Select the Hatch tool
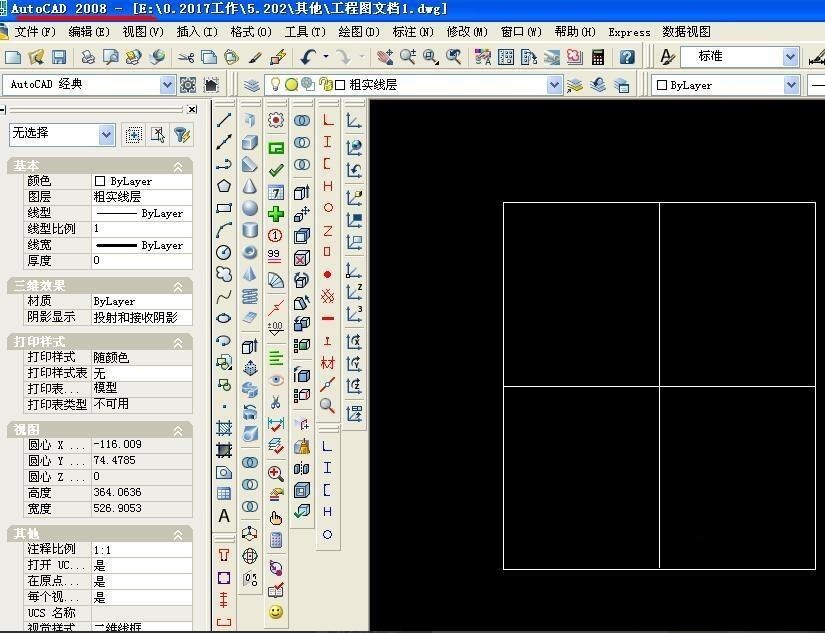Screen dimensions: 825x633 [224, 428]
